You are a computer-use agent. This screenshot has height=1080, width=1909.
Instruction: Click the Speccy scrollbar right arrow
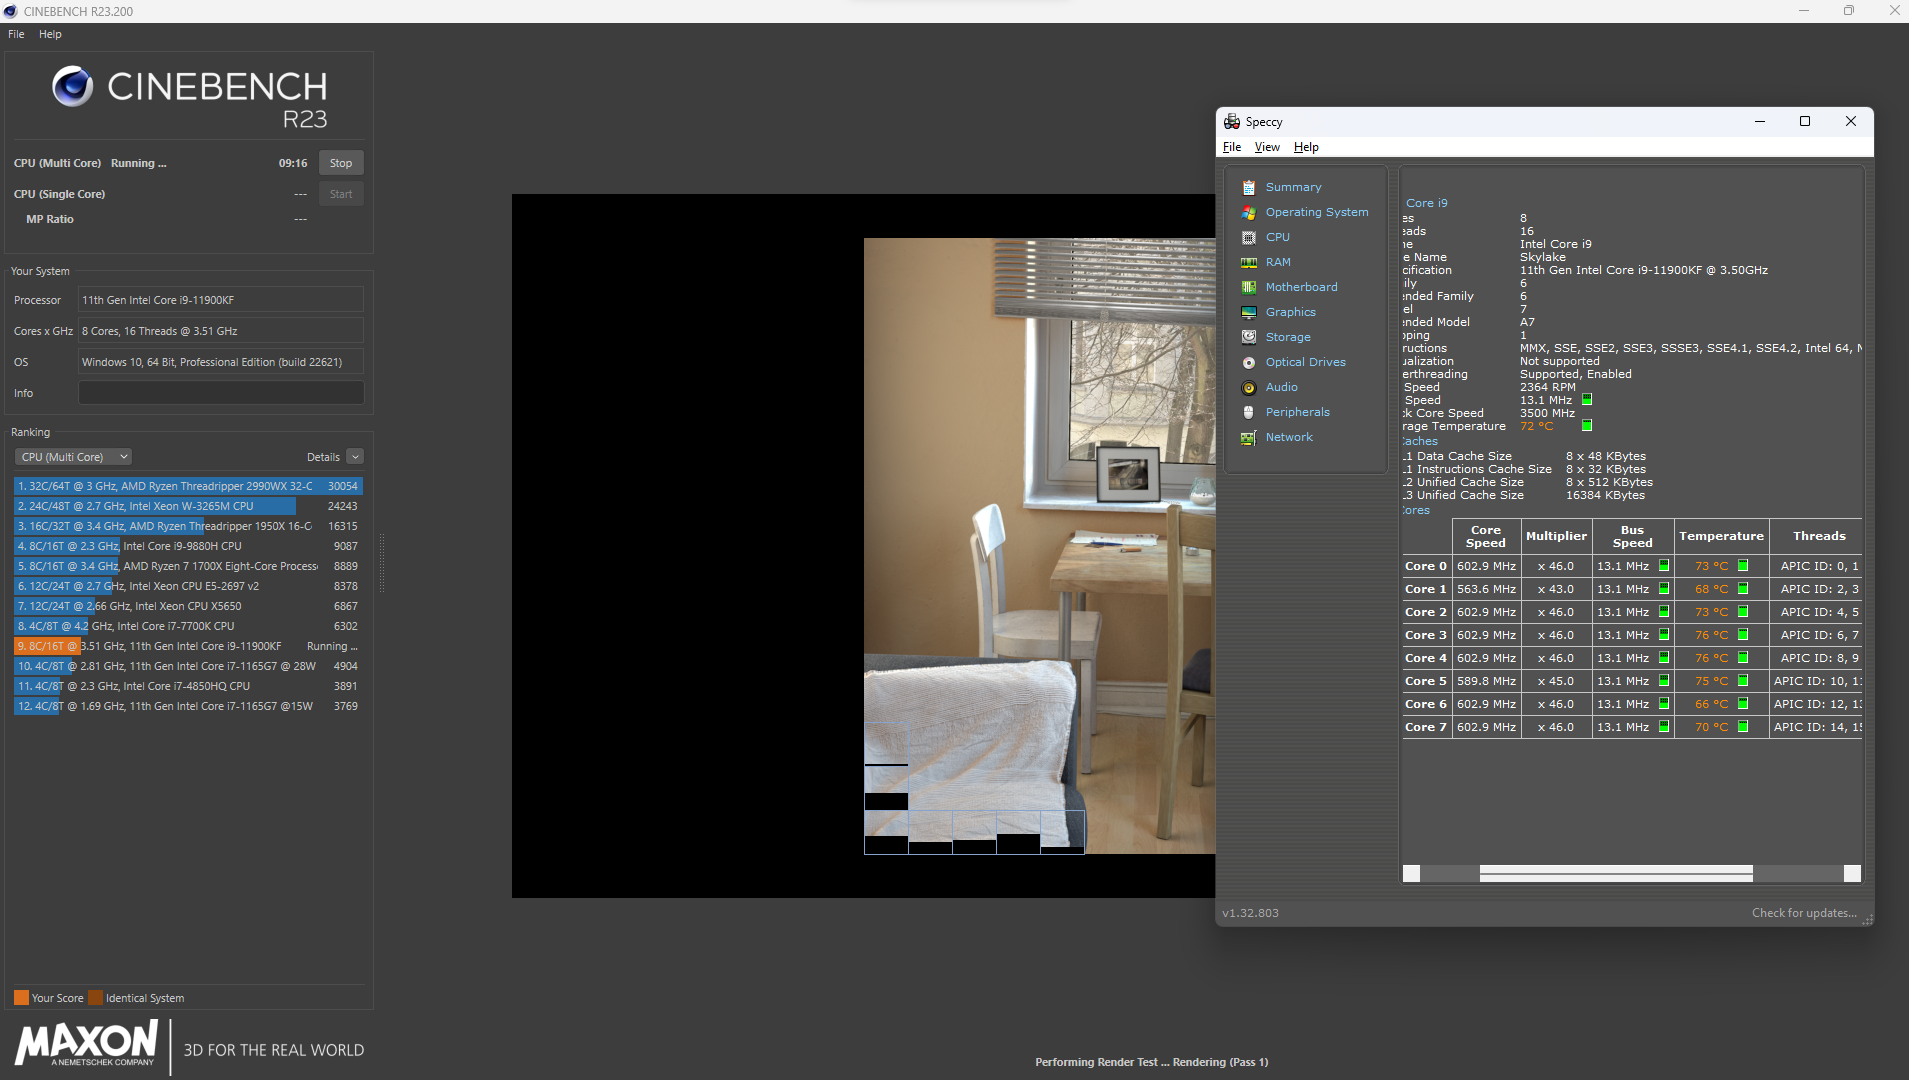[1852, 874]
